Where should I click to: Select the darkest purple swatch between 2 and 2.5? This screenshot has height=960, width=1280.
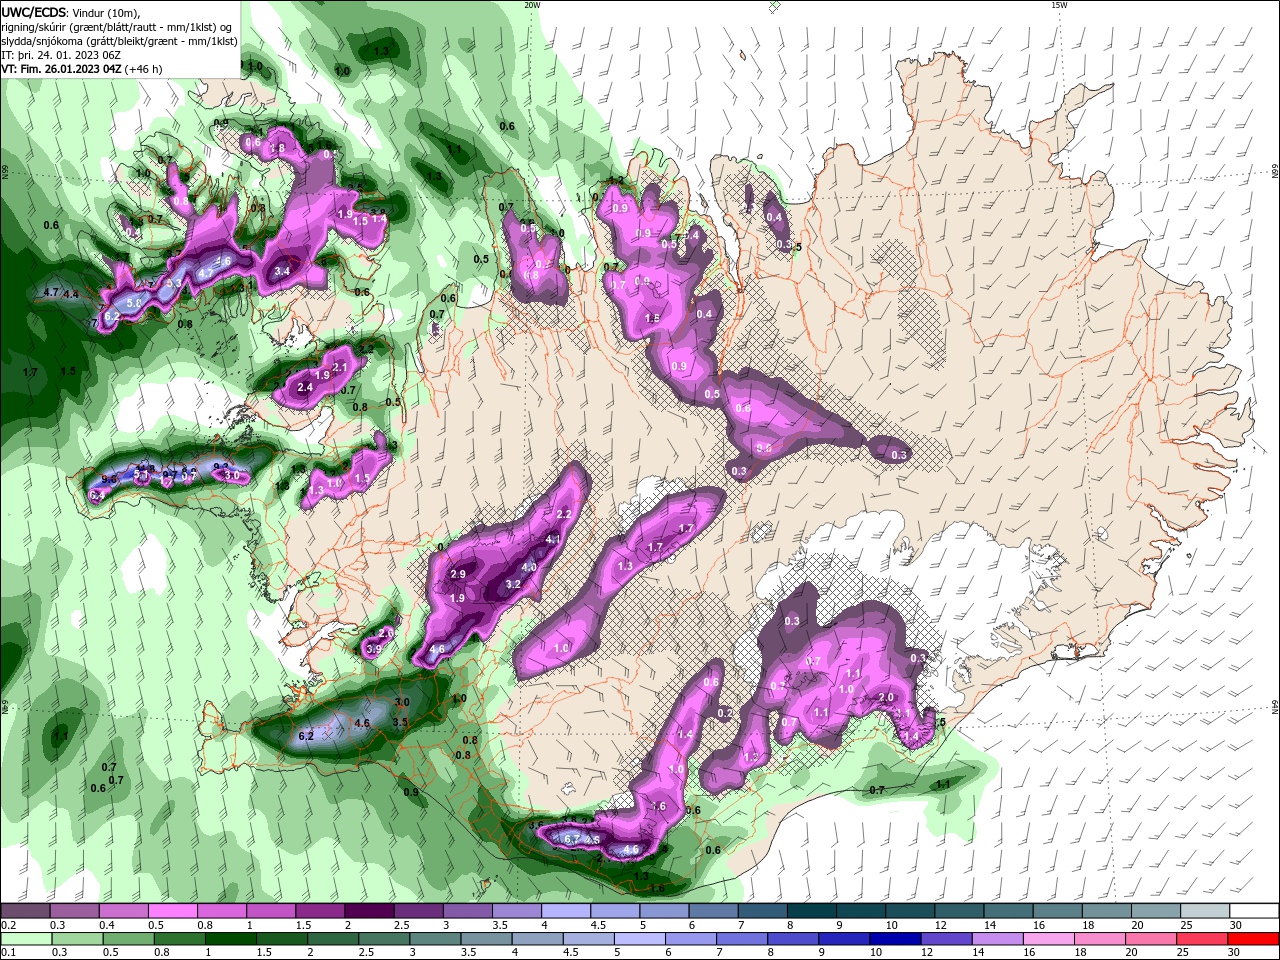368,911
